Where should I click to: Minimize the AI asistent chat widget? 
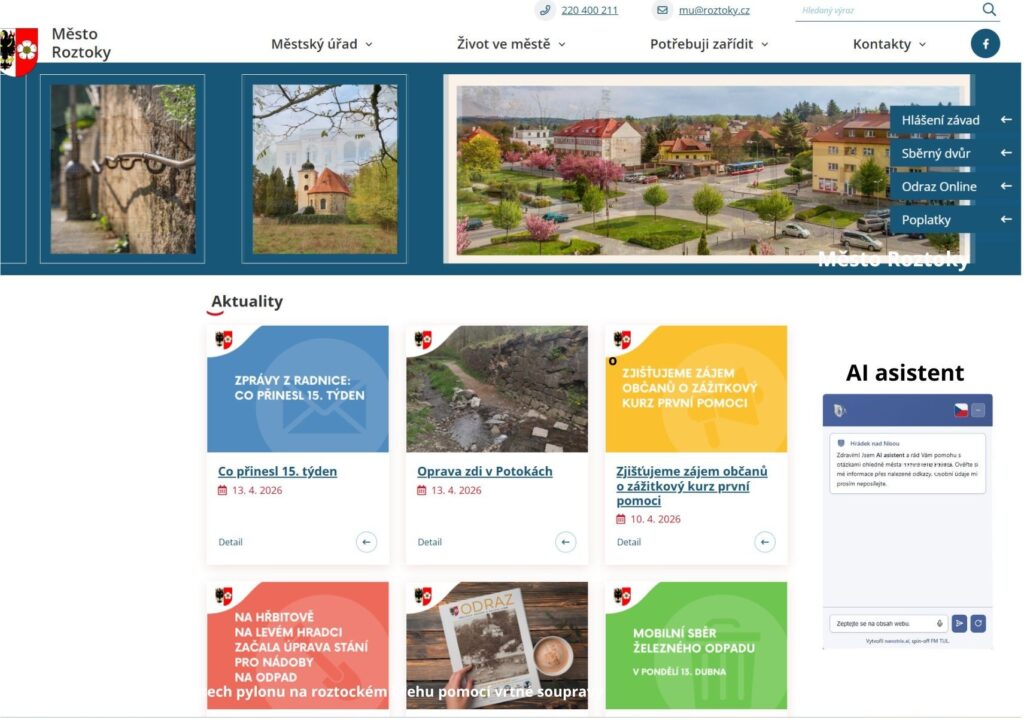pos(978,410)
